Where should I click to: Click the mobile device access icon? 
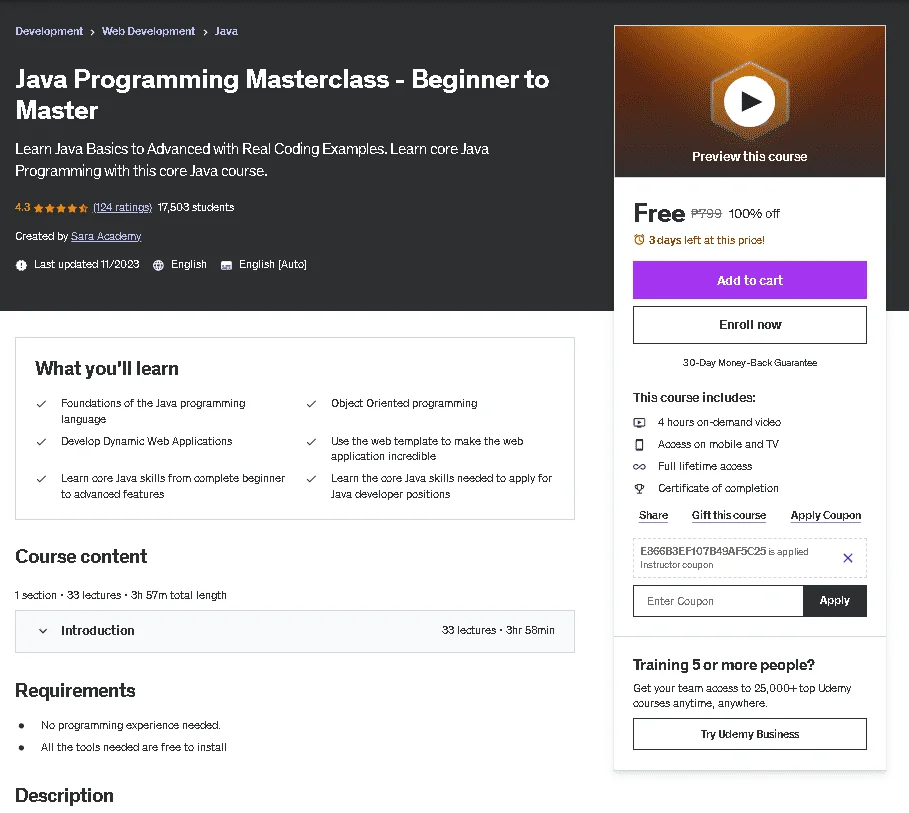pyautogui.click(x=639, y=445)
